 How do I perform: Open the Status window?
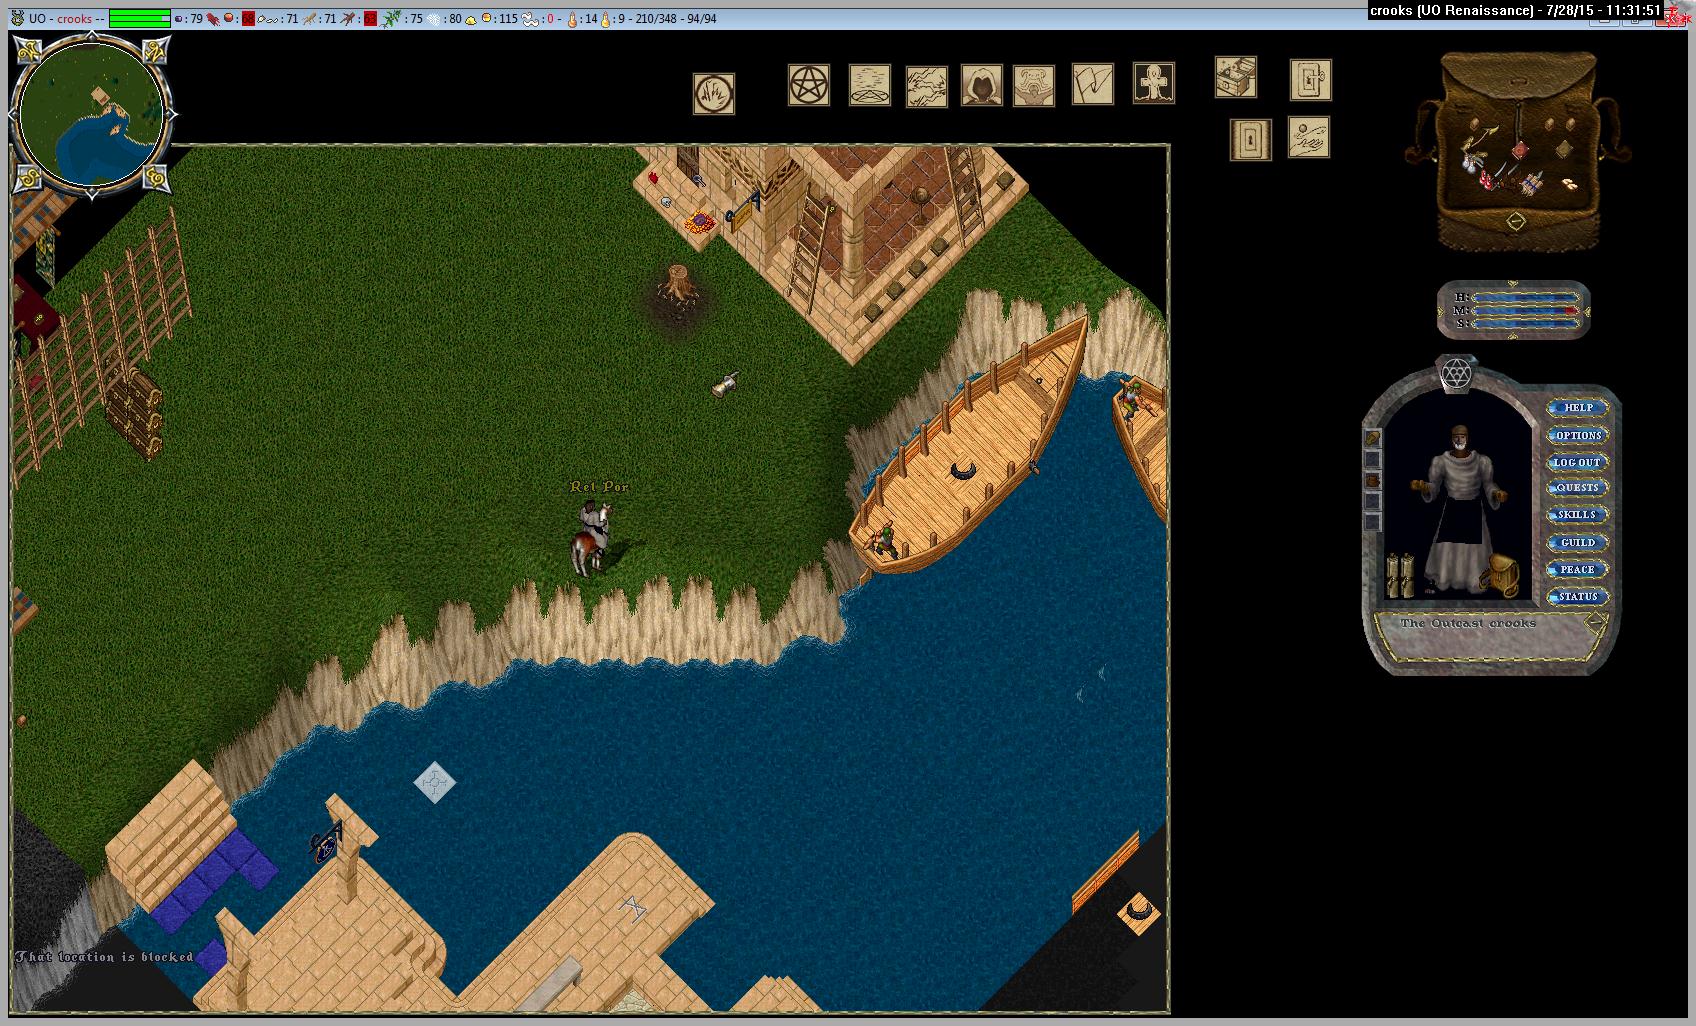click(1578, 597)
